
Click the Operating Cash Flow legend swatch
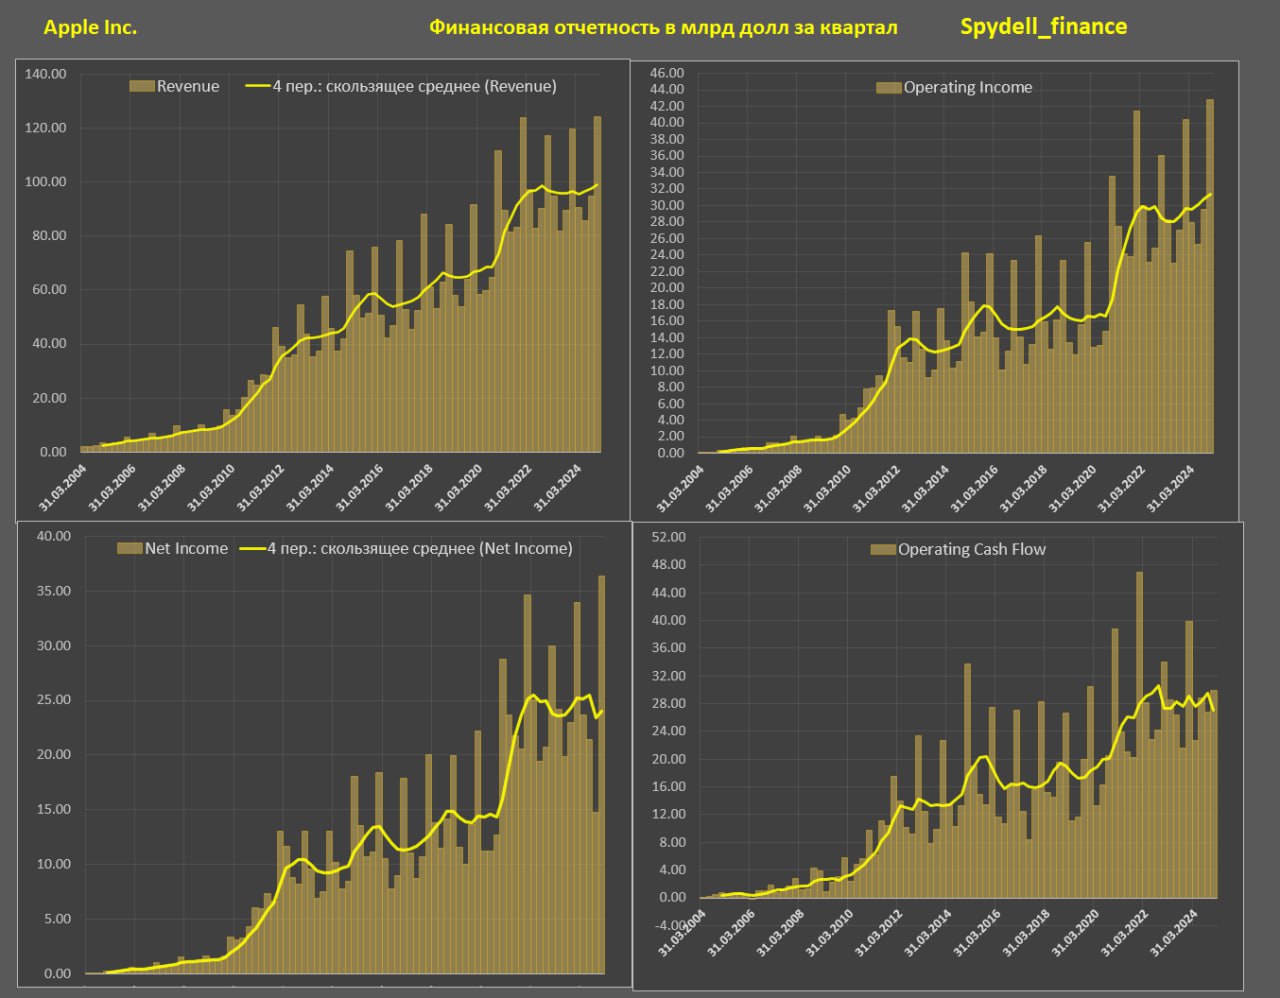click(x=882, y=550)
